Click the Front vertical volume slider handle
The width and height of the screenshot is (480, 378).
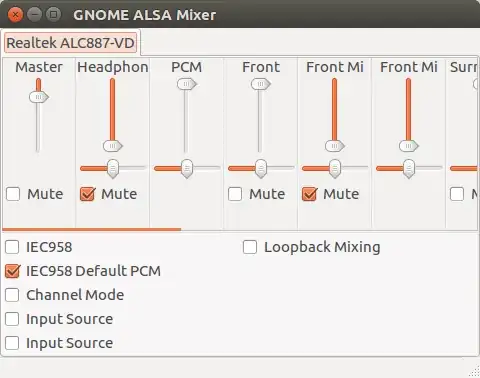coord(261,84)
